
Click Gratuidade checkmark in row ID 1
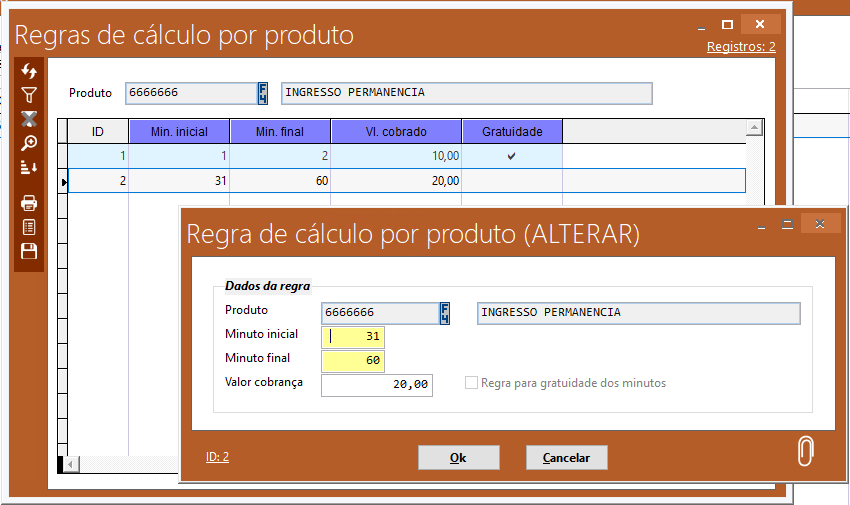click(511, 156)
